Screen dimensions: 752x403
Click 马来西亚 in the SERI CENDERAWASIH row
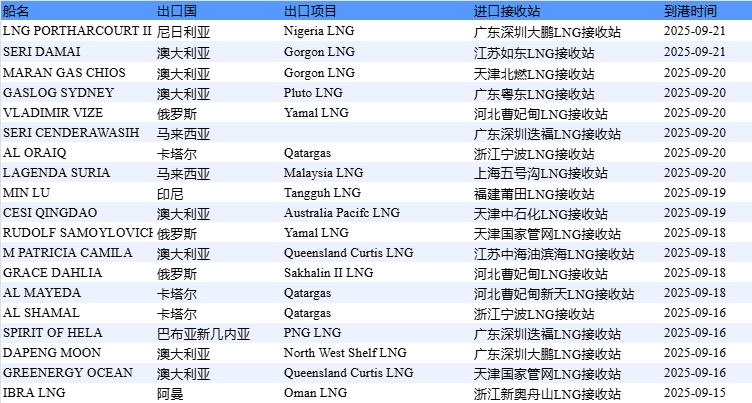183,134
